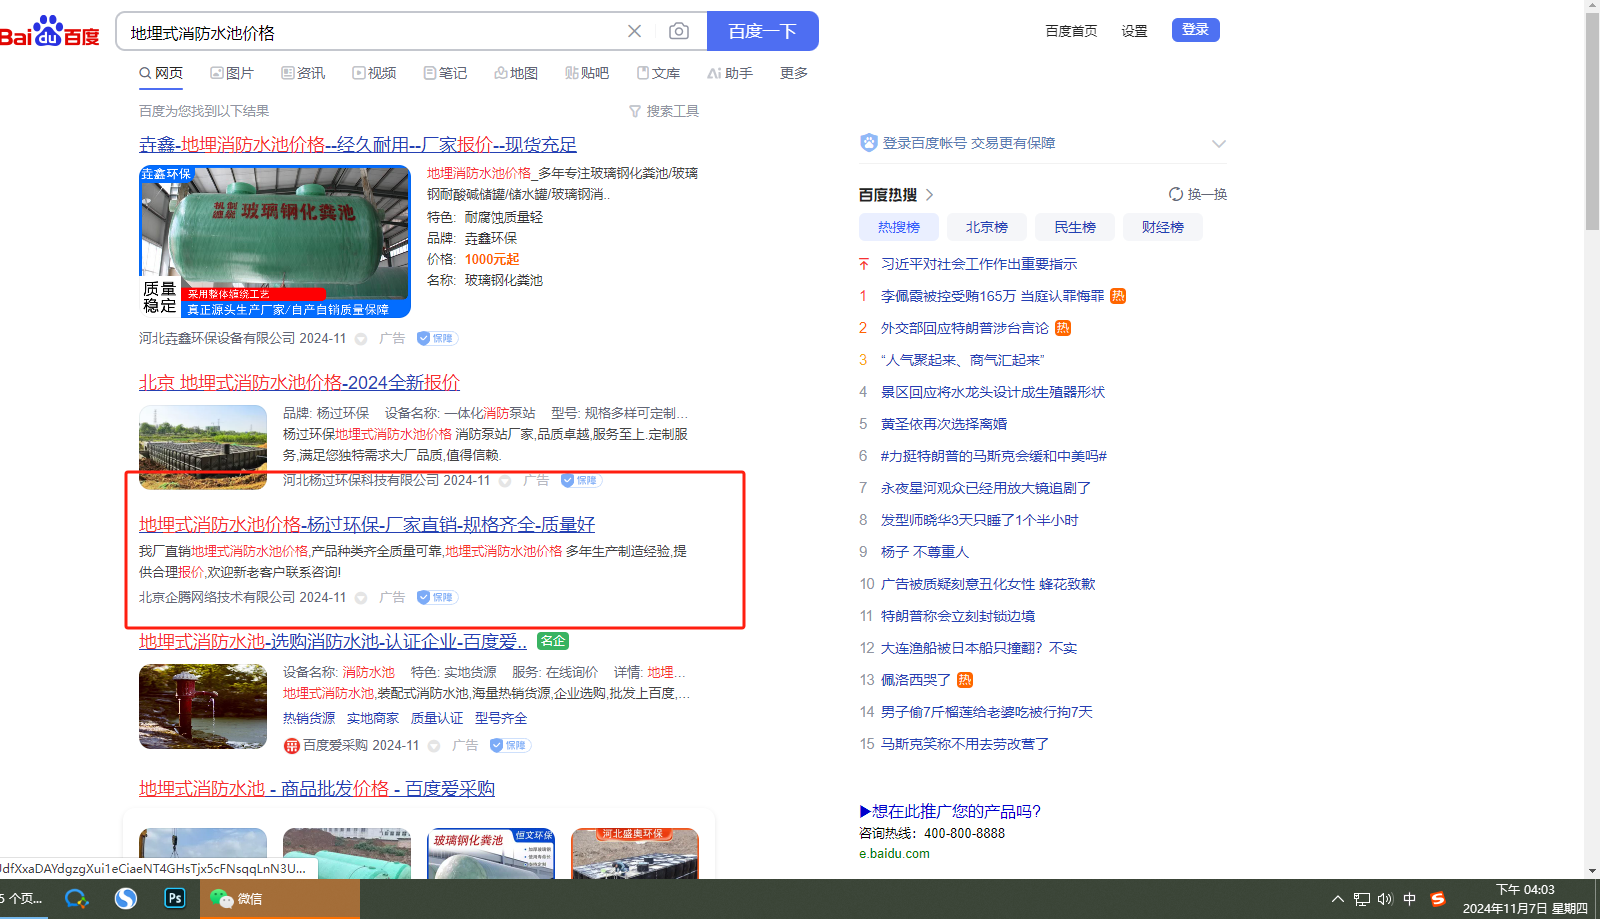
Task: Clear the search box with X icon
Action: 634,31
